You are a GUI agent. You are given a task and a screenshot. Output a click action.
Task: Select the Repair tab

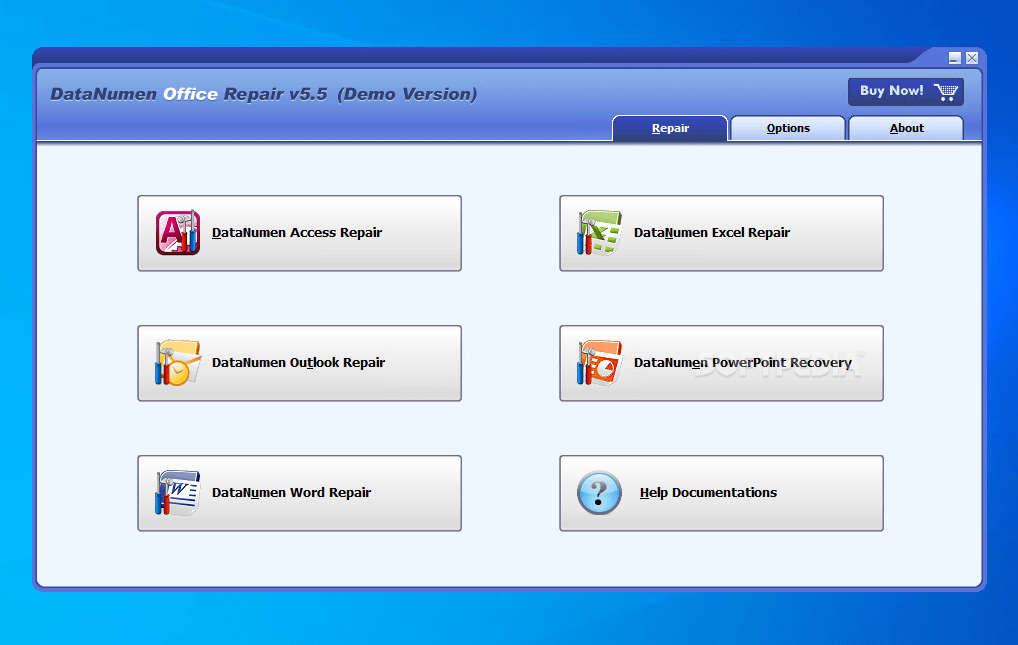pyautogui.click(x=670, y=128)
